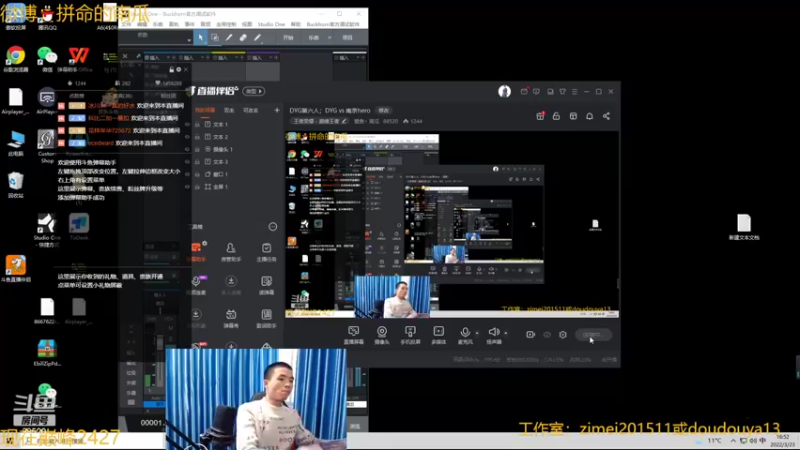The height and width of the screenshot is (450, 800).
Task: Open the gift box icon in stream header
Action: click(540, 116)
